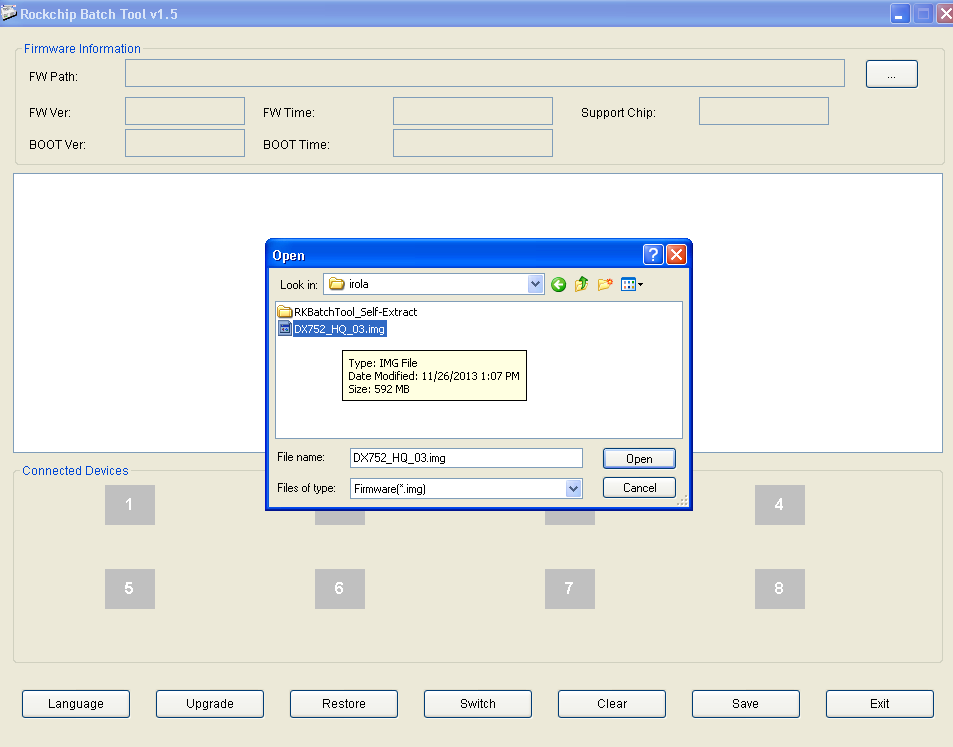Close the Open dialog with X

click(x=677, y=255)
